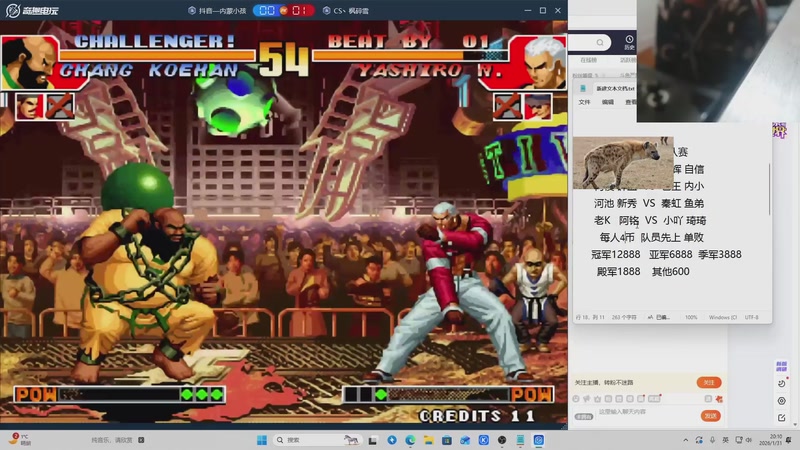
Task: Open the 文件 menu in Notepad
Action: pyautogui.click(x=584, y=102)
